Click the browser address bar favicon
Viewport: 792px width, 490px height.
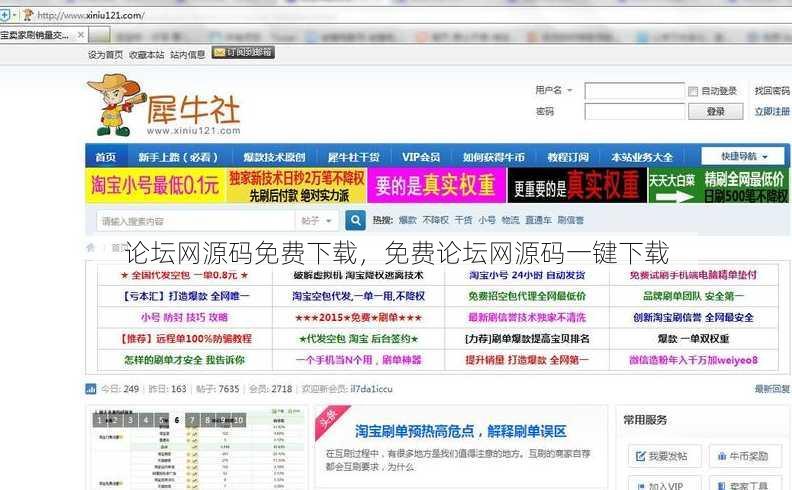click(27, 15)
